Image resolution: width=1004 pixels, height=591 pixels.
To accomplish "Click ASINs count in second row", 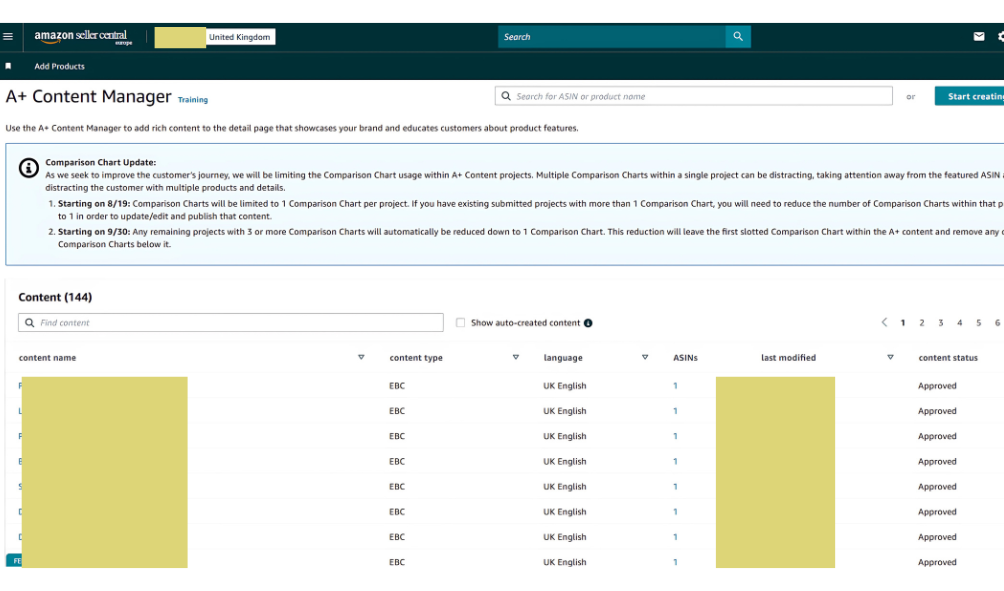I will (675, 411).
